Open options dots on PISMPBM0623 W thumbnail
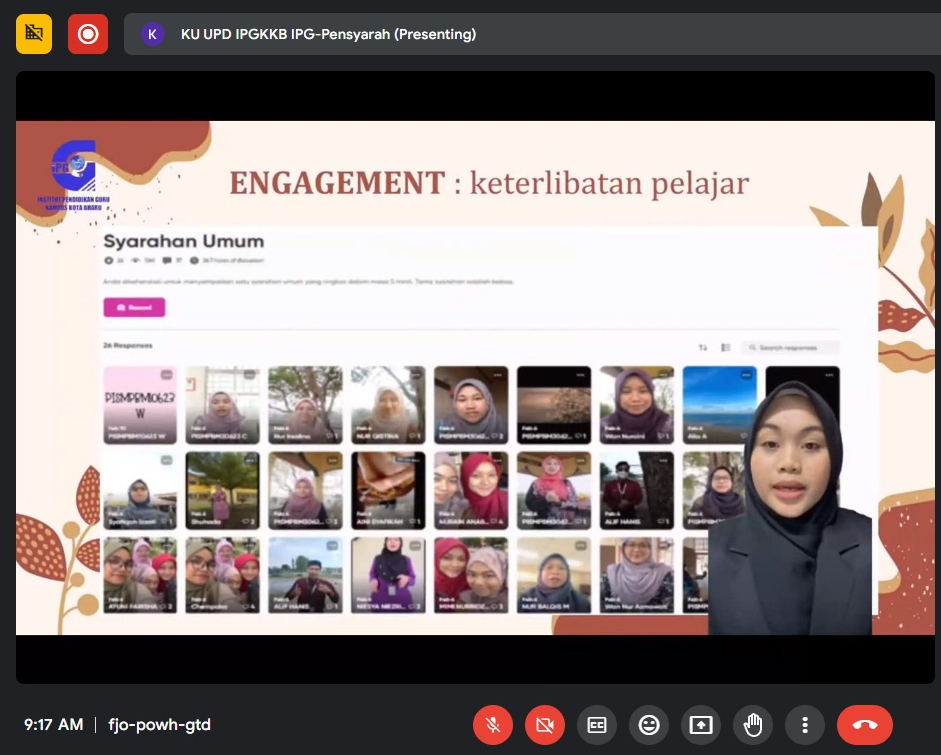Viewport: 941px width, 755px height. point(167,375)
